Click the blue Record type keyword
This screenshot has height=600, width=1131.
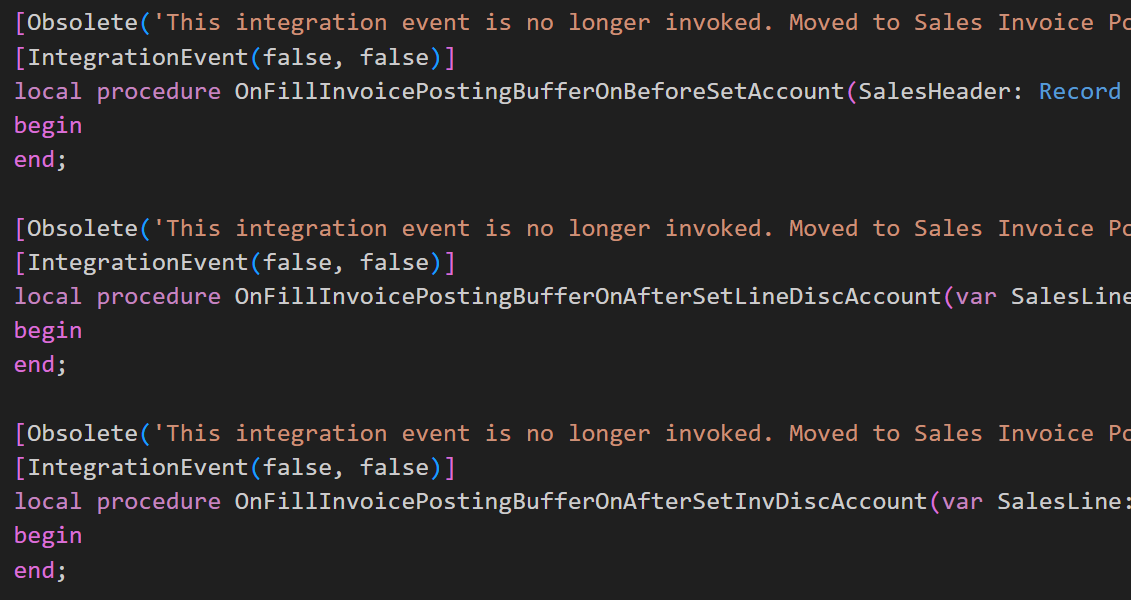pyautogui.click(x=1080, y=91)
